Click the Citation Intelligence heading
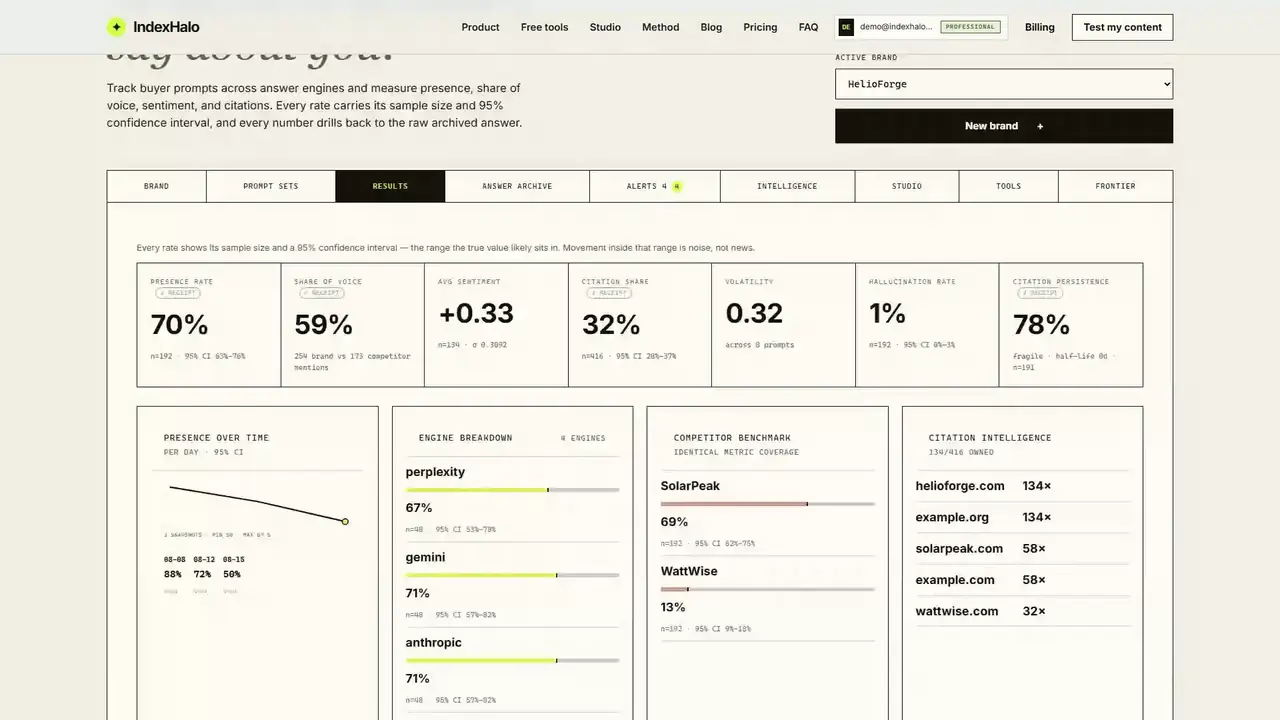The height and width of the screenshot is (720, 1280). (990, 438)
